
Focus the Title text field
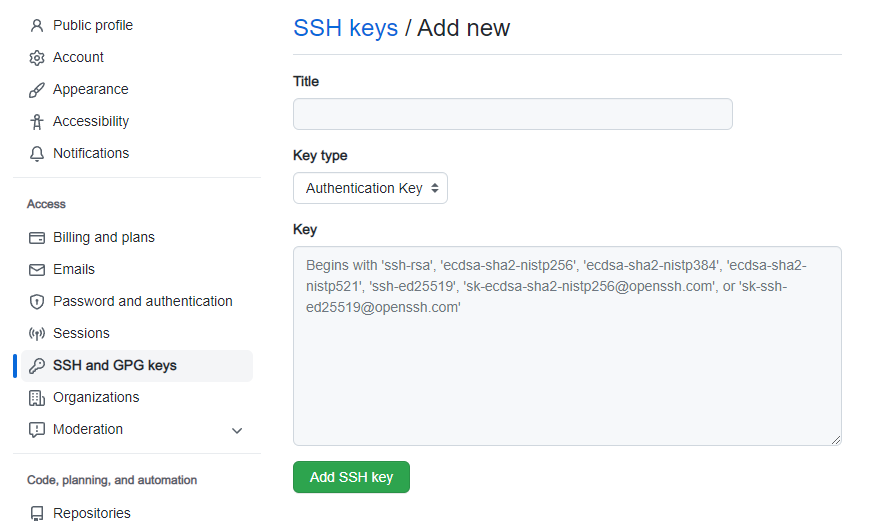click(512, 114)
